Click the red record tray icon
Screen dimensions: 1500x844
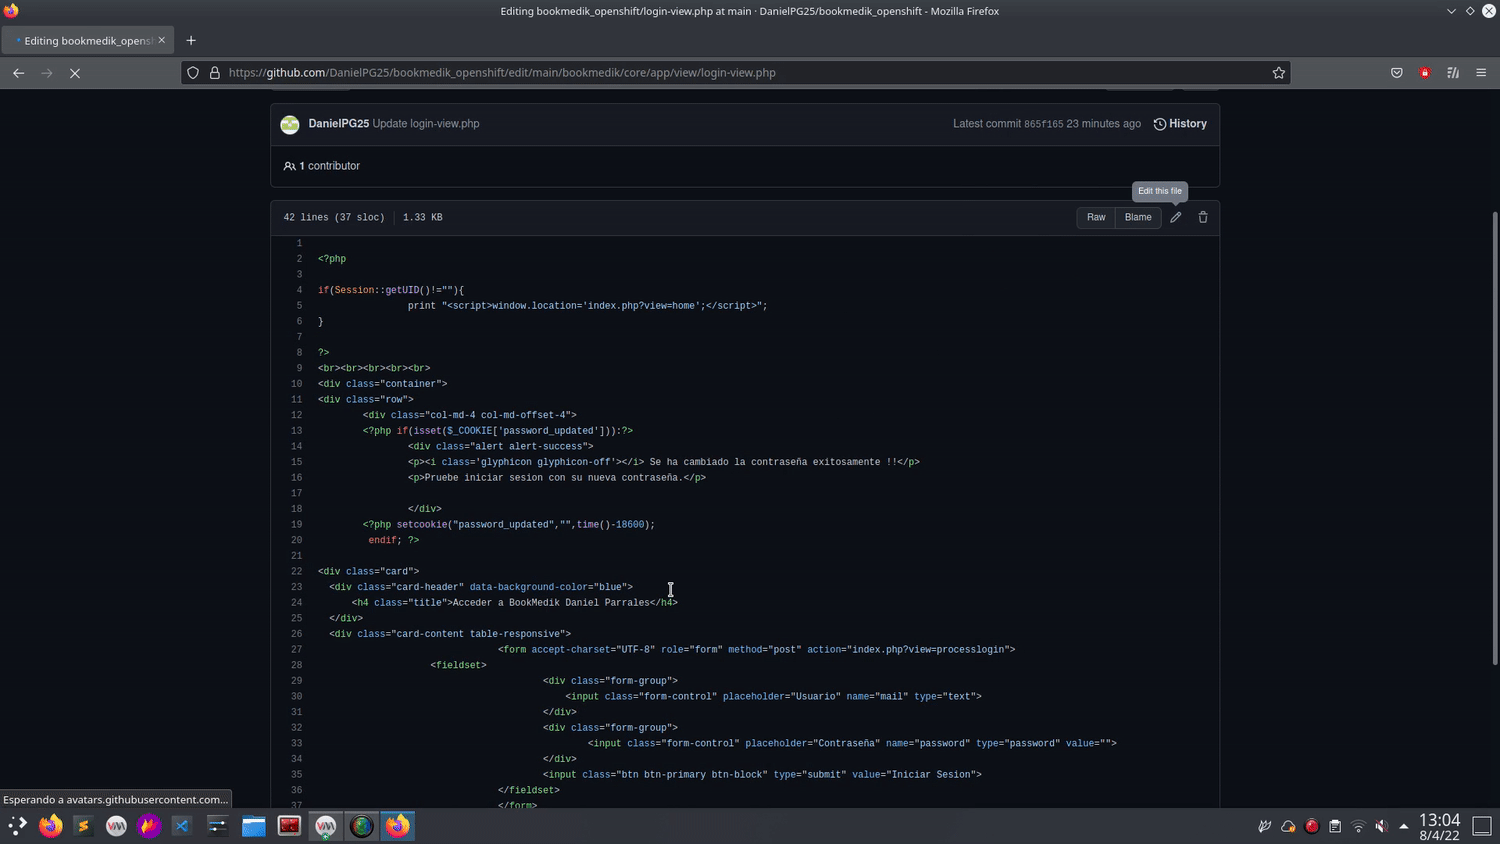click(x=1312, y=826)
